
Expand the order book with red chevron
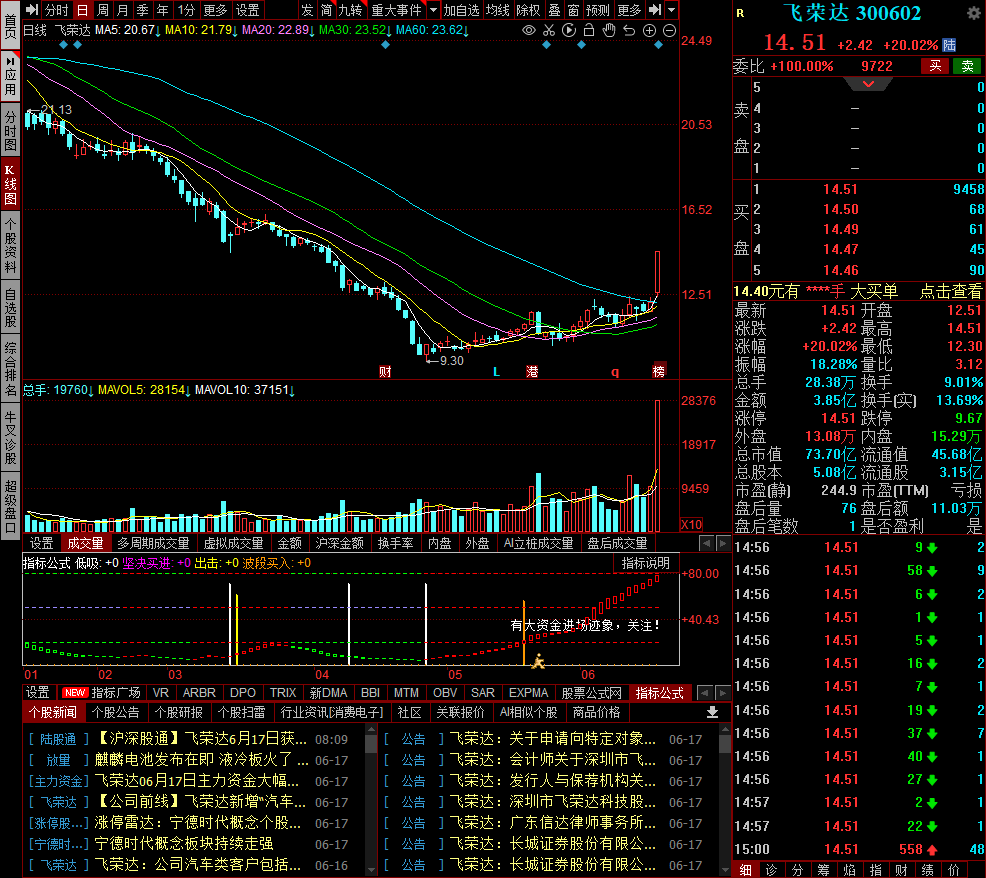point(868,84)
